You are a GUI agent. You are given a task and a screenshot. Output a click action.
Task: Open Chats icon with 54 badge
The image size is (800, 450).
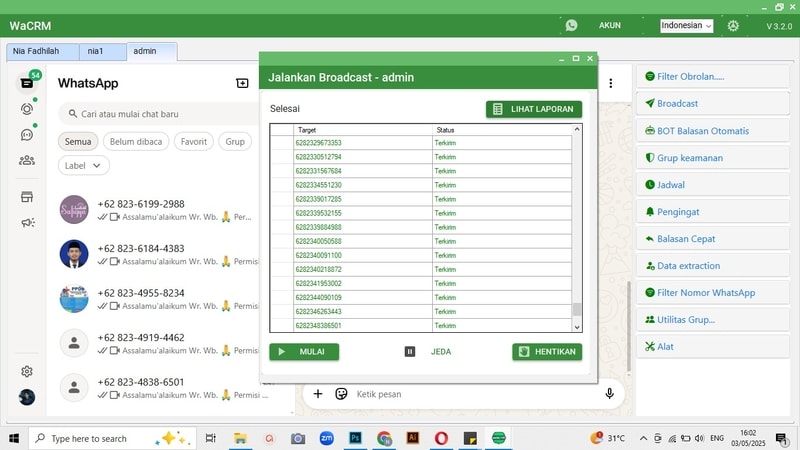click(x=27, y=83)
